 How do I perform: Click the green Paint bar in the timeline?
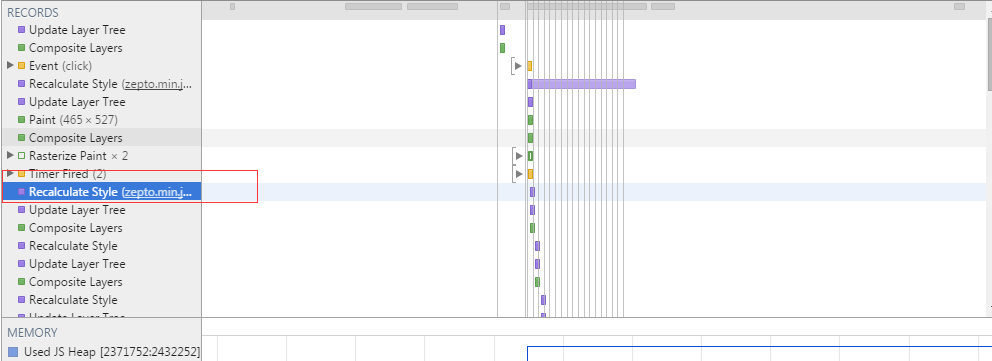[x=530, y=120]
